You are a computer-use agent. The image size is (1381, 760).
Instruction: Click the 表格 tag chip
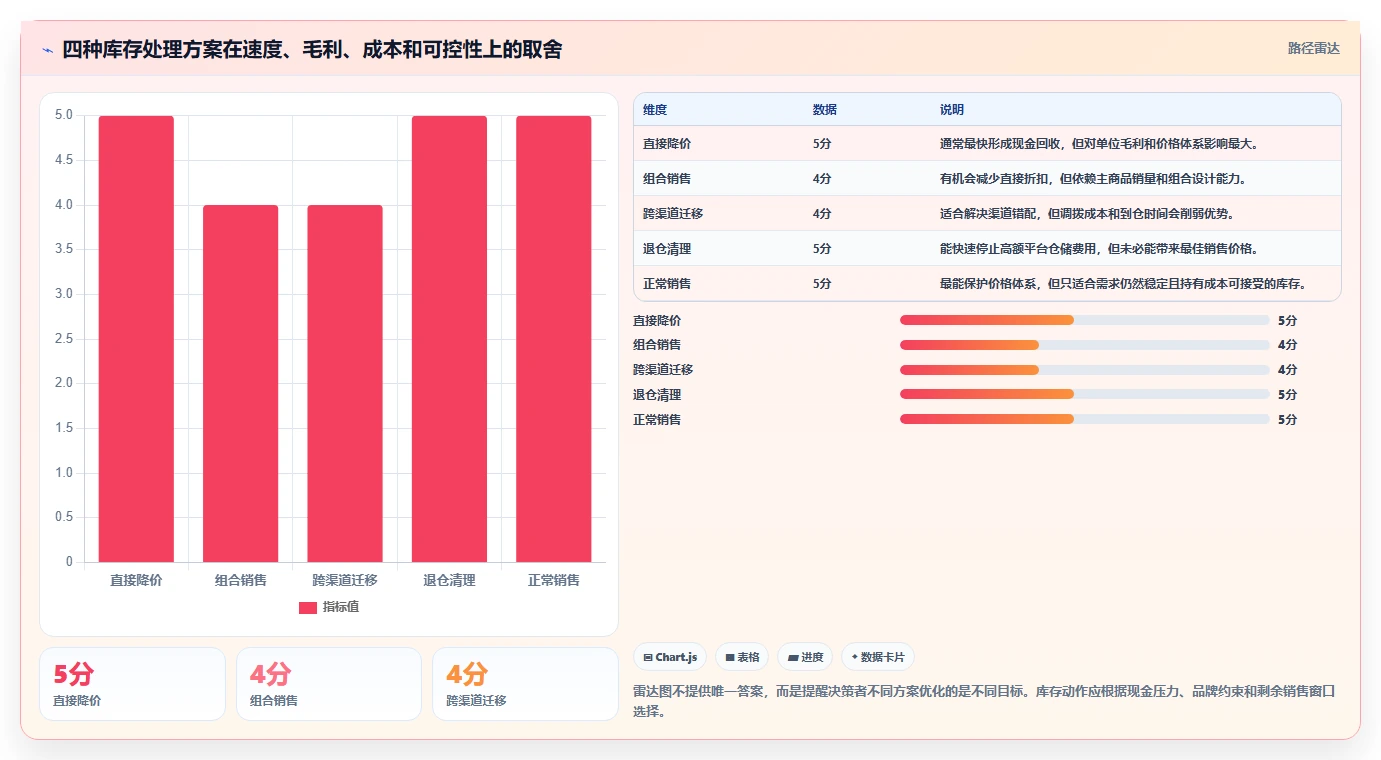(742, 657)
